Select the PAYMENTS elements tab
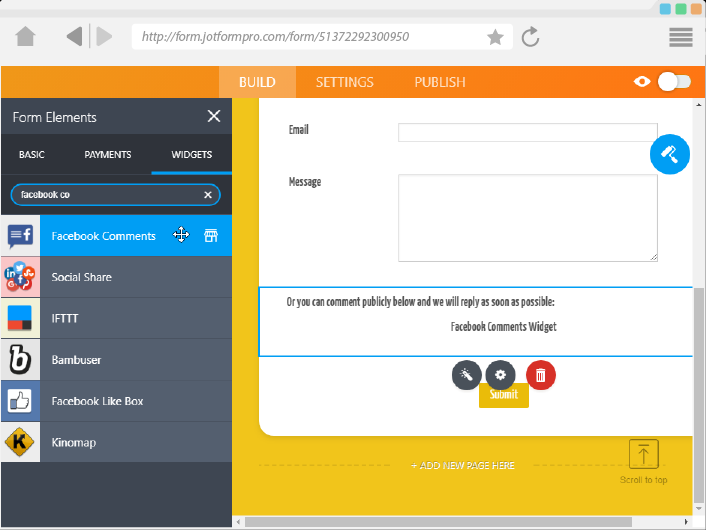706x530 pixels. coord(108,155)
